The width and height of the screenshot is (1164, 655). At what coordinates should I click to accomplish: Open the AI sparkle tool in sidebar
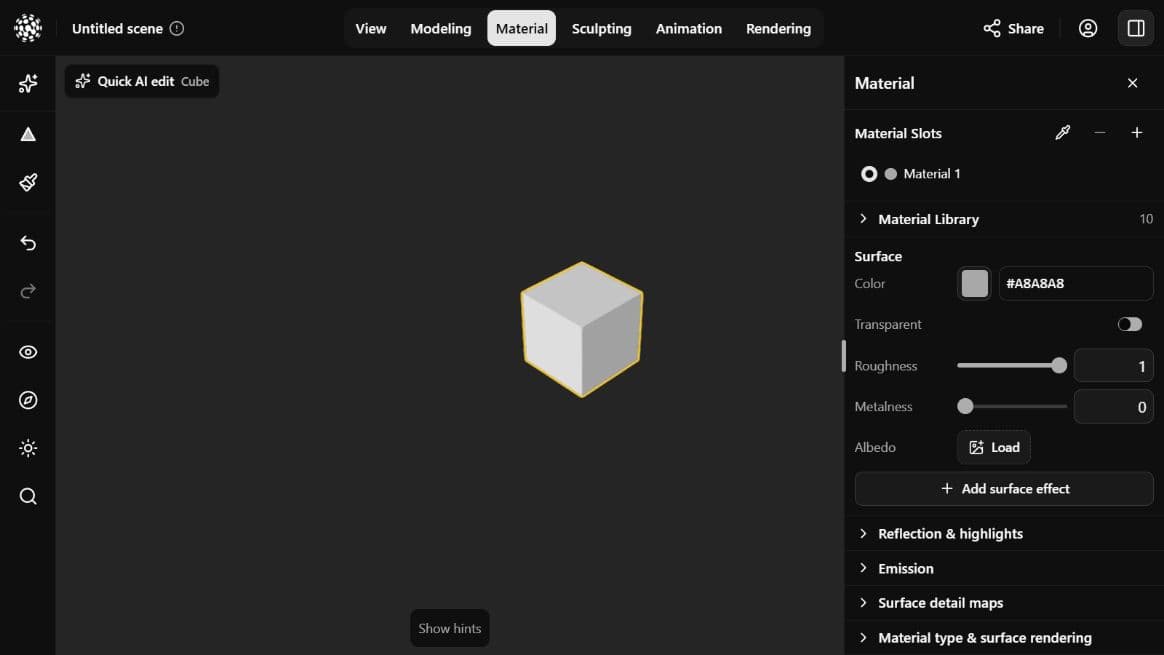tap(27, 83)
